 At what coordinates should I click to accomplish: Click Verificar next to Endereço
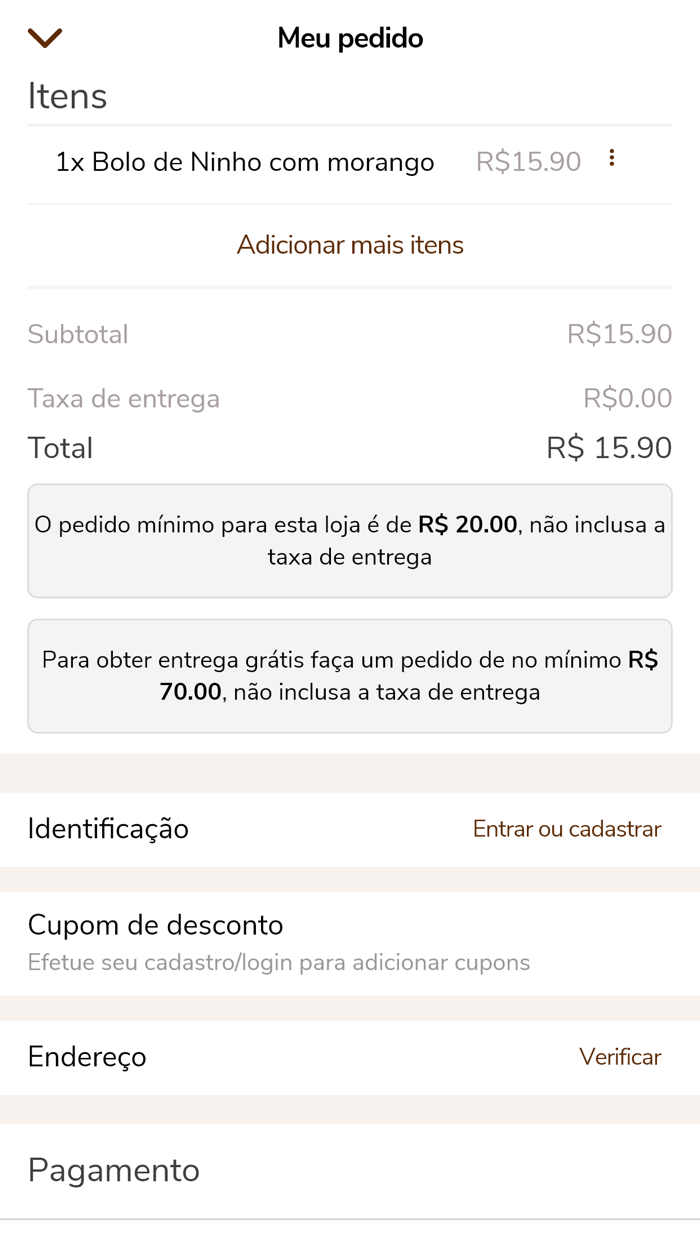620,1057
